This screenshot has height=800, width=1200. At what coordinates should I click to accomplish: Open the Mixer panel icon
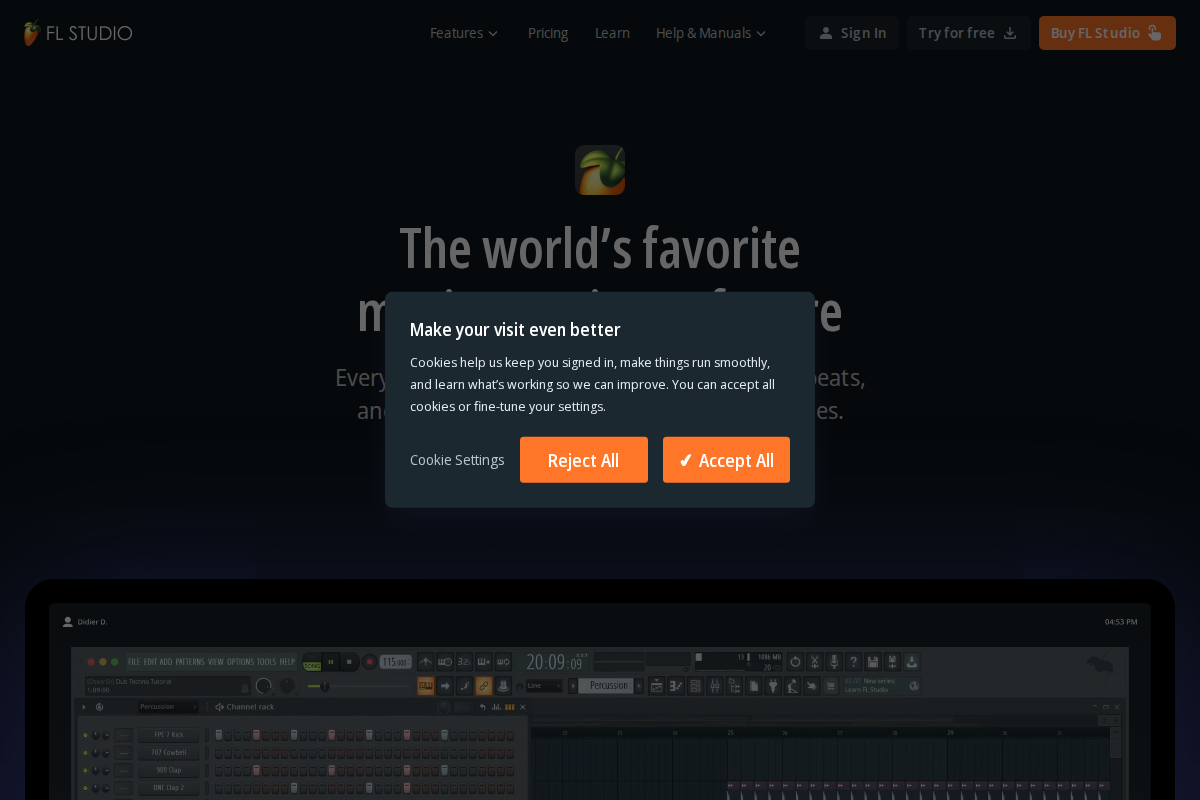(715, 686)
